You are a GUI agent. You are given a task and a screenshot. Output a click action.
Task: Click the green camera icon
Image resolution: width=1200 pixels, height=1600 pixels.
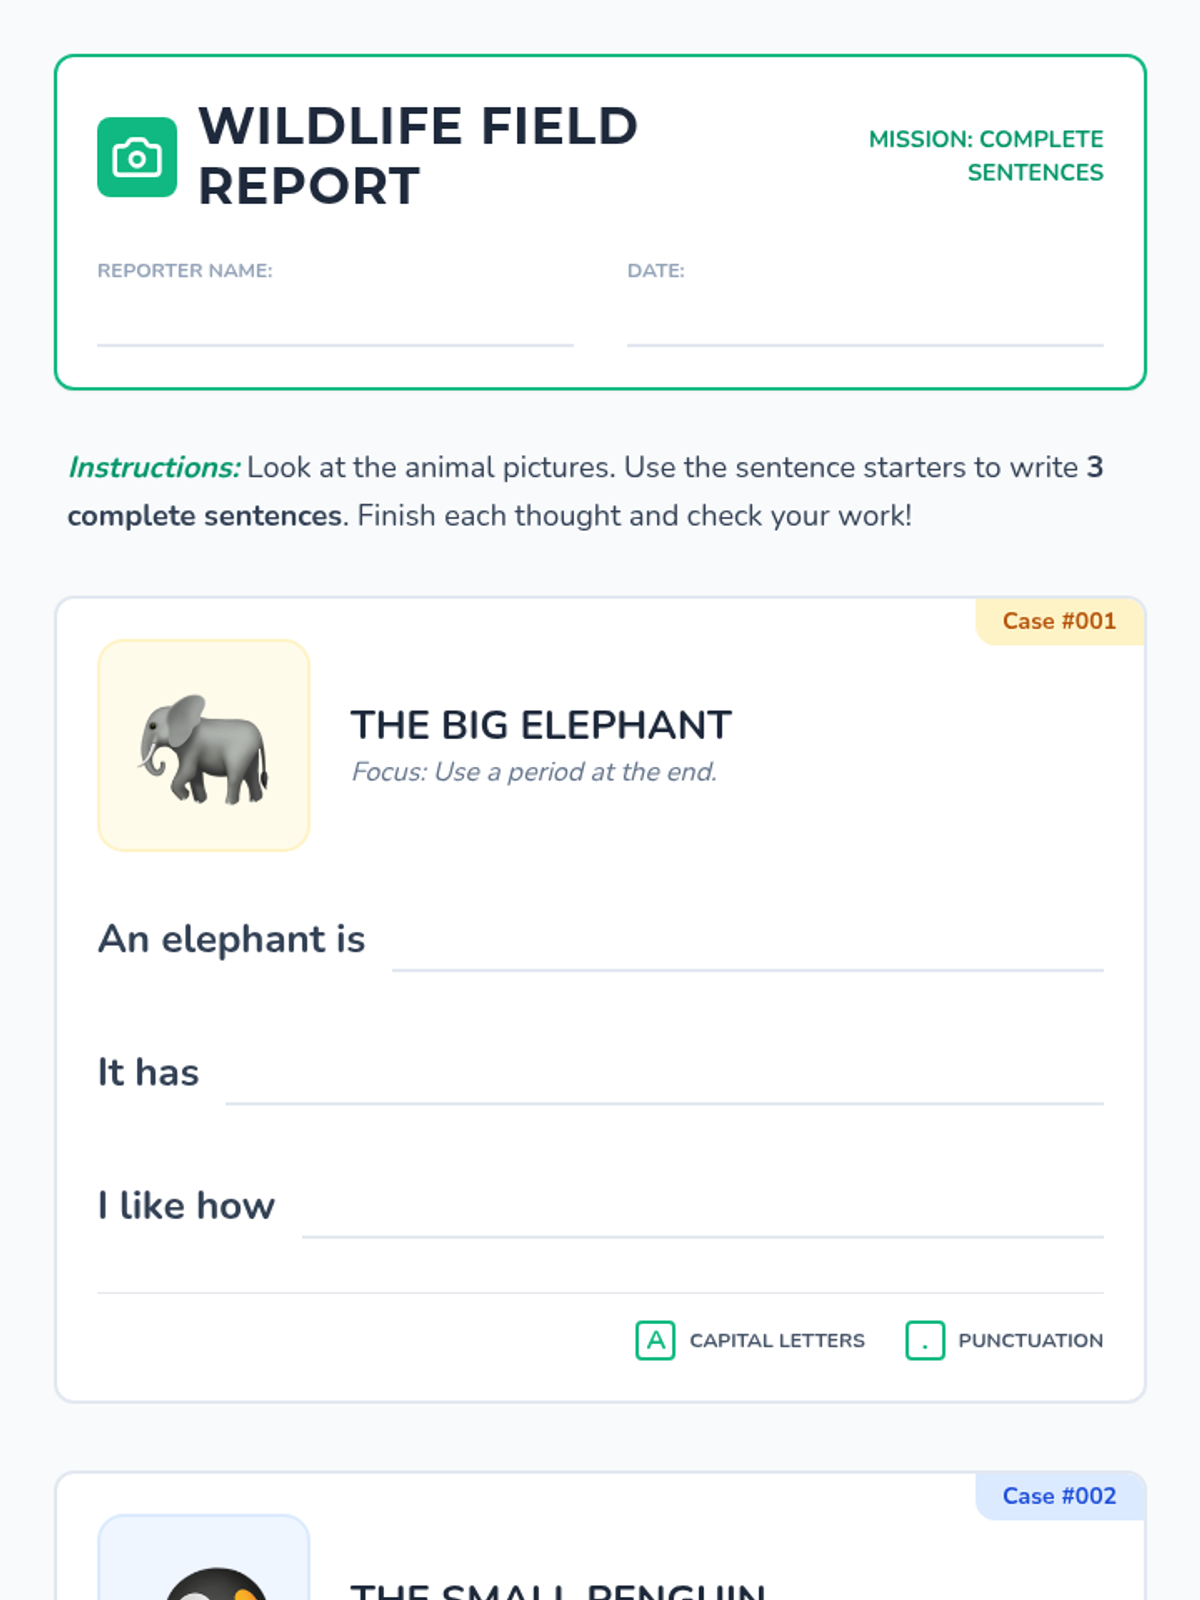coord(137,157)
